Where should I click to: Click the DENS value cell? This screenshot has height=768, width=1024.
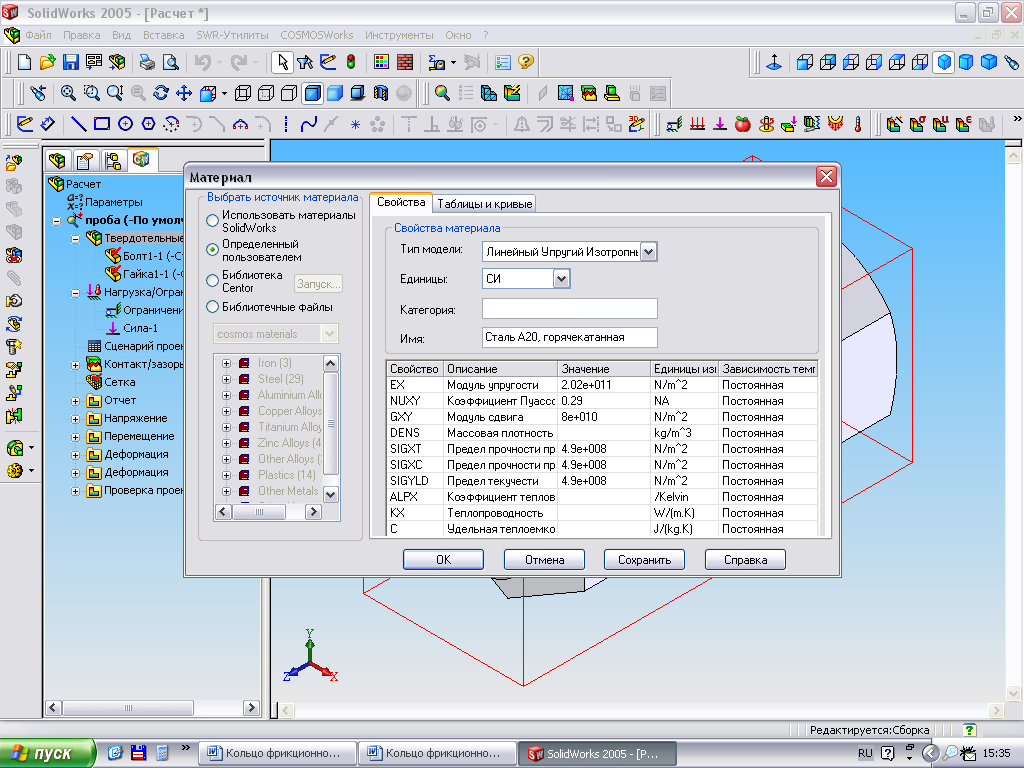(603, 433)
